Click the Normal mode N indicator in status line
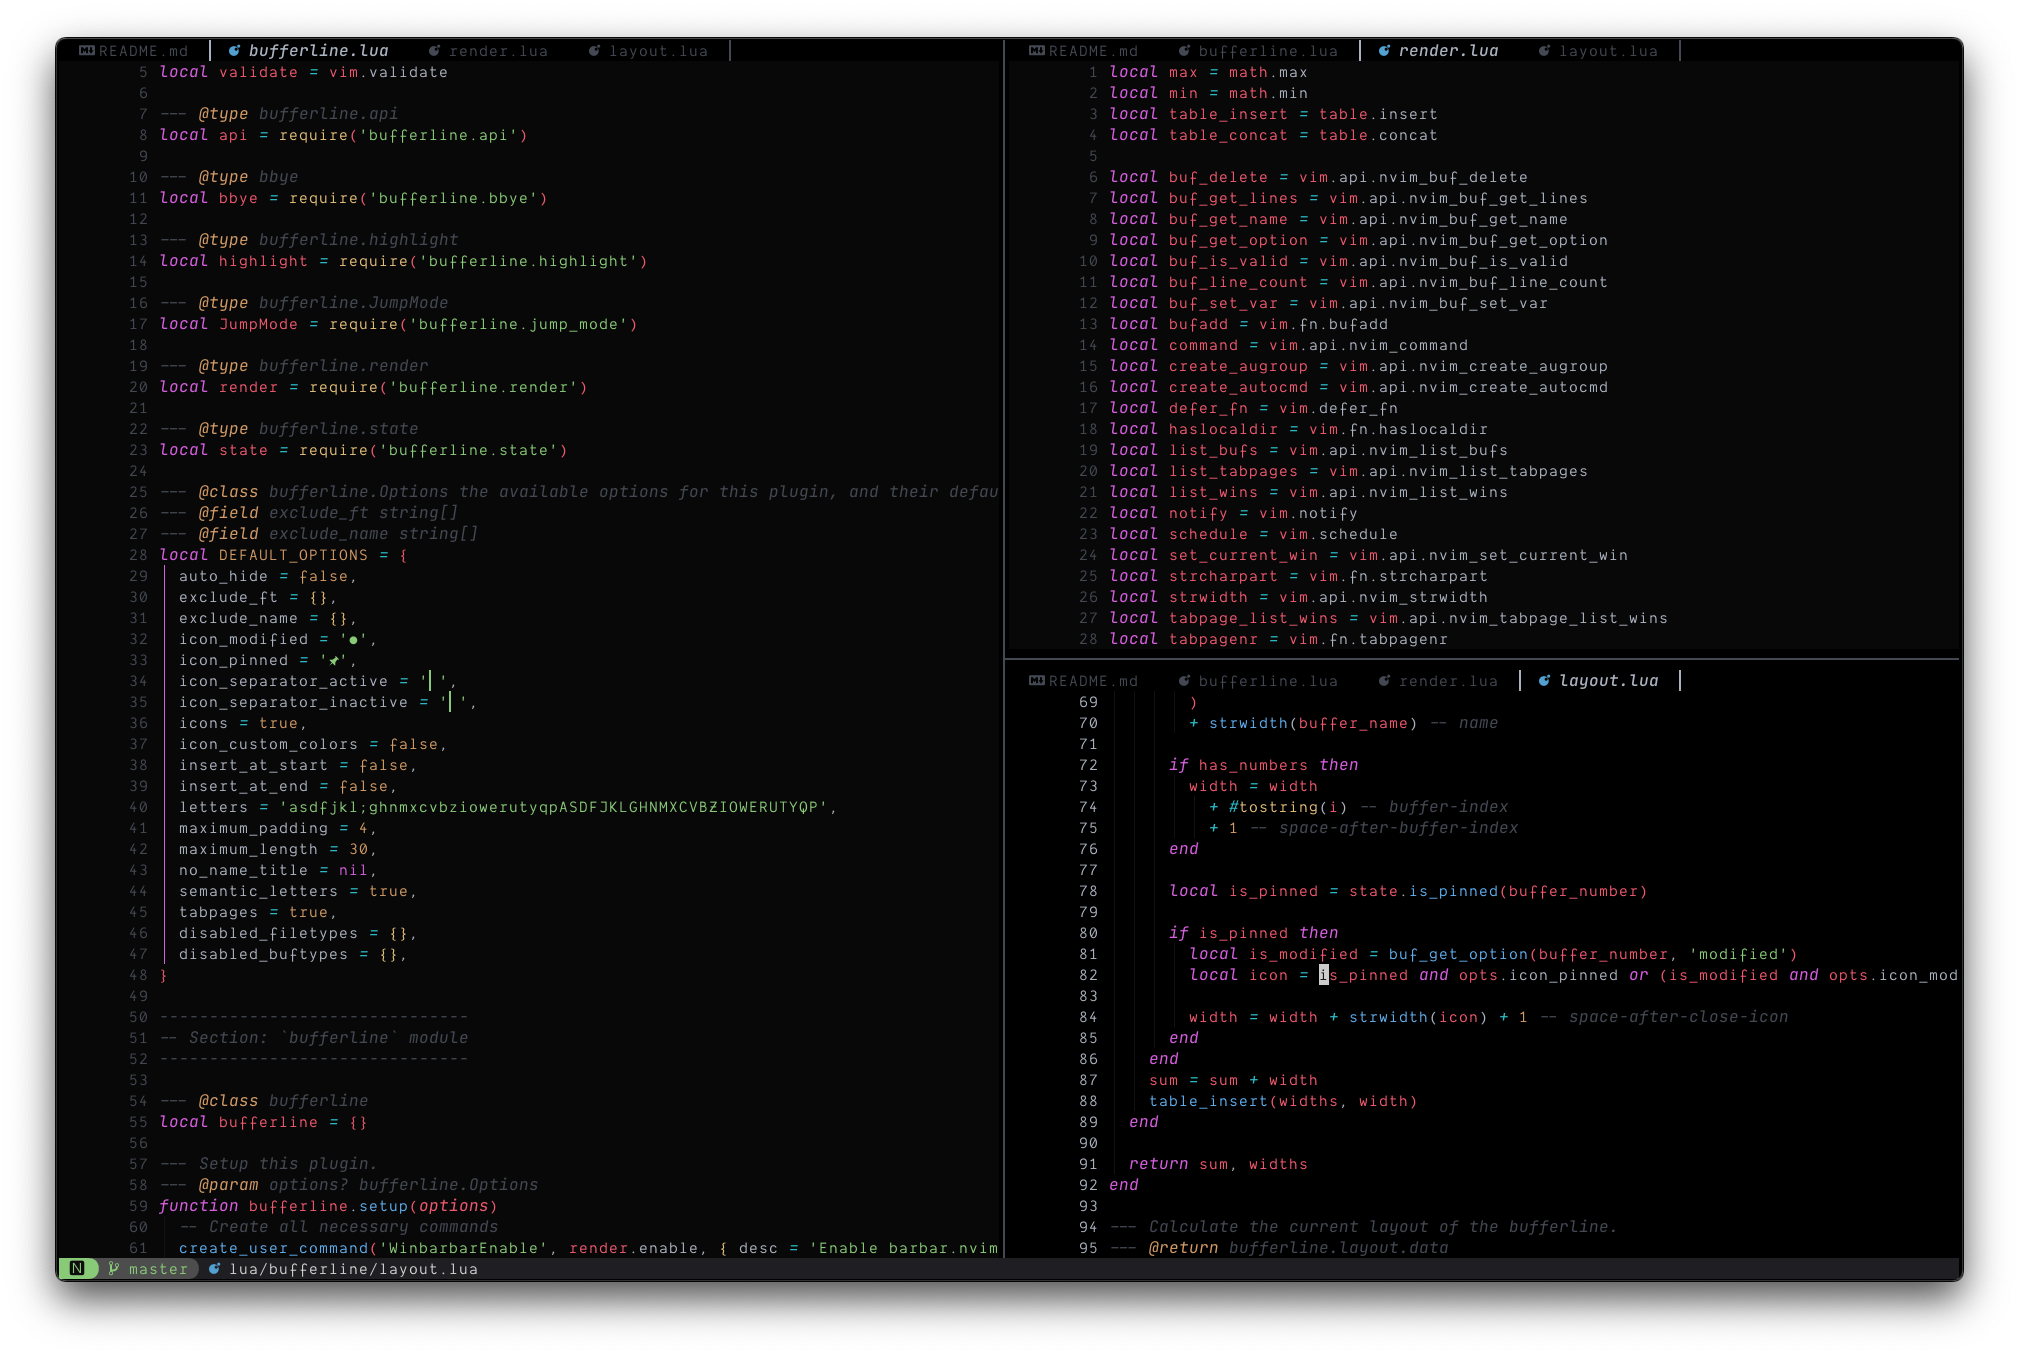This screenshot has width=2019, height=1355. [x=77, y=1269]
